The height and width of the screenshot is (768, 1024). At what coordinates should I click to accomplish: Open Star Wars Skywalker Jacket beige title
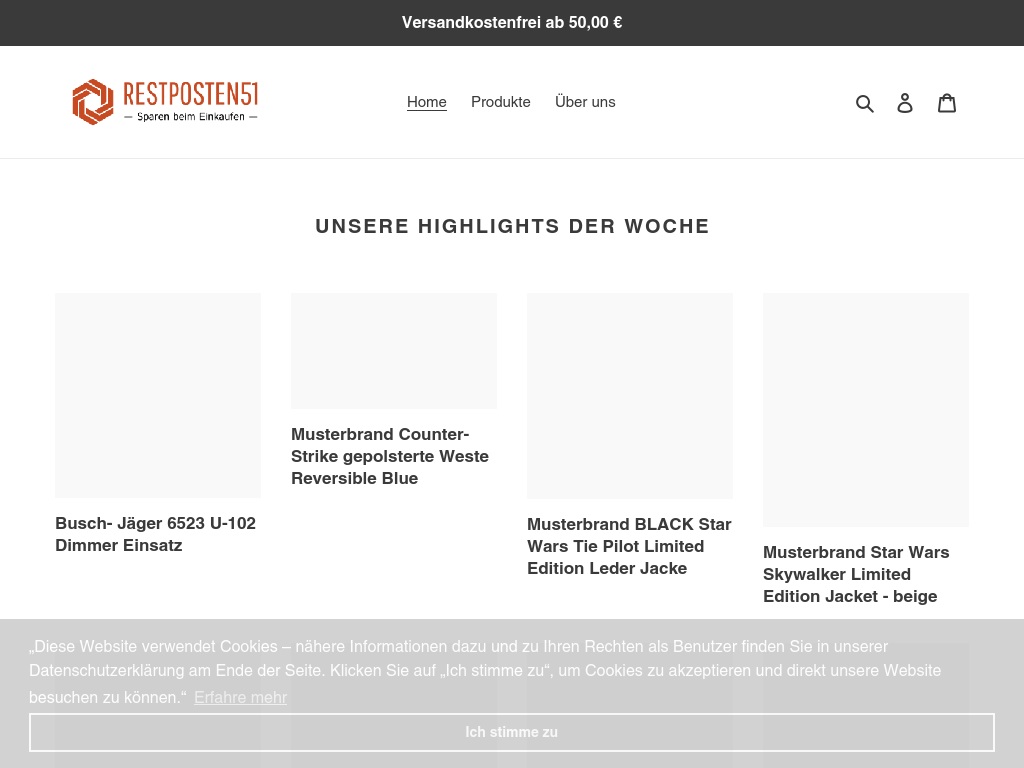point(856,574)
